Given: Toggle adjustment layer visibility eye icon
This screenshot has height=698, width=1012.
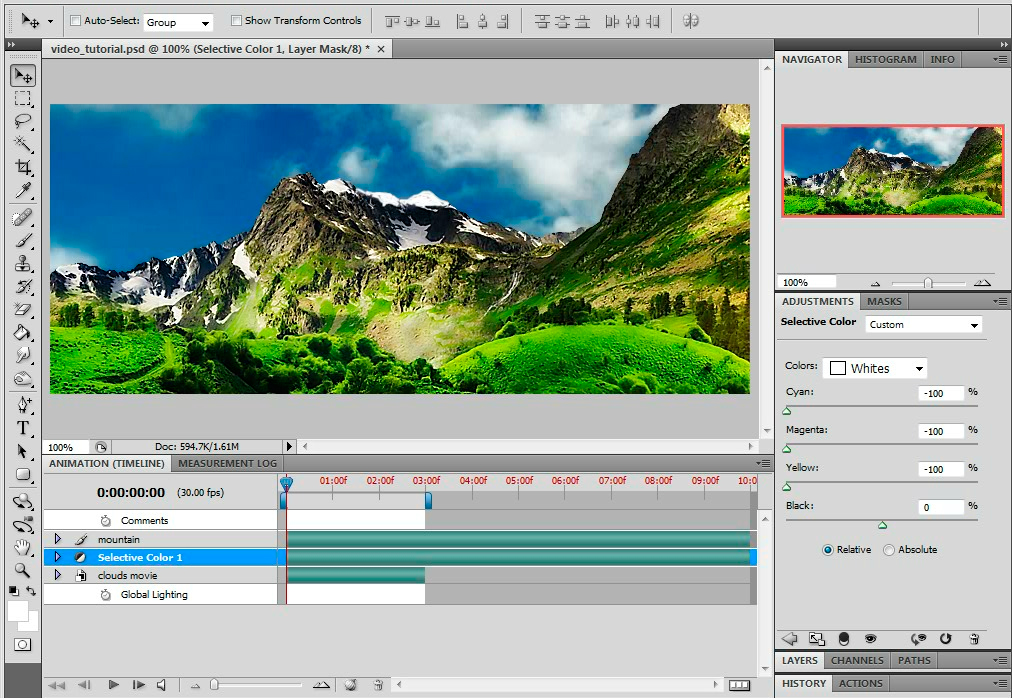Looking at the screenshot, I should point(871,639).
